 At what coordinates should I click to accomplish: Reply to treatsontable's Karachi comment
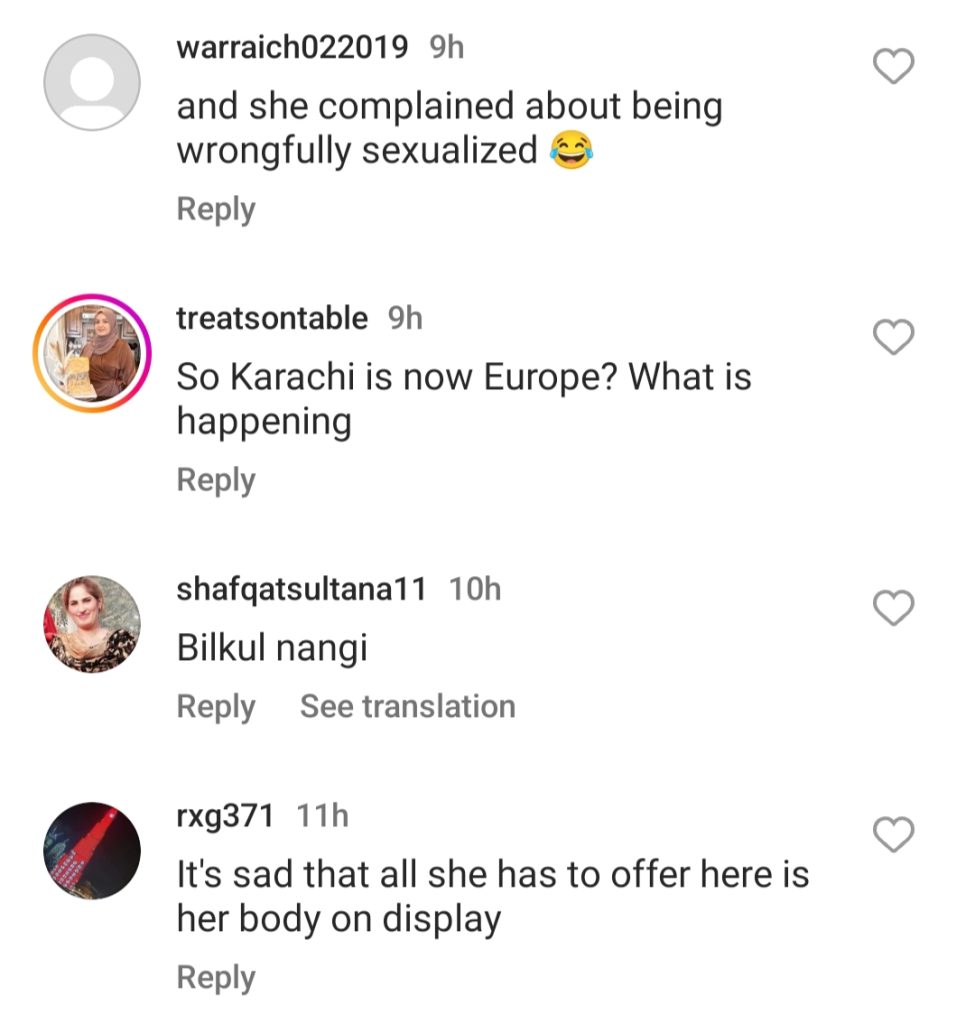[216, 481]
